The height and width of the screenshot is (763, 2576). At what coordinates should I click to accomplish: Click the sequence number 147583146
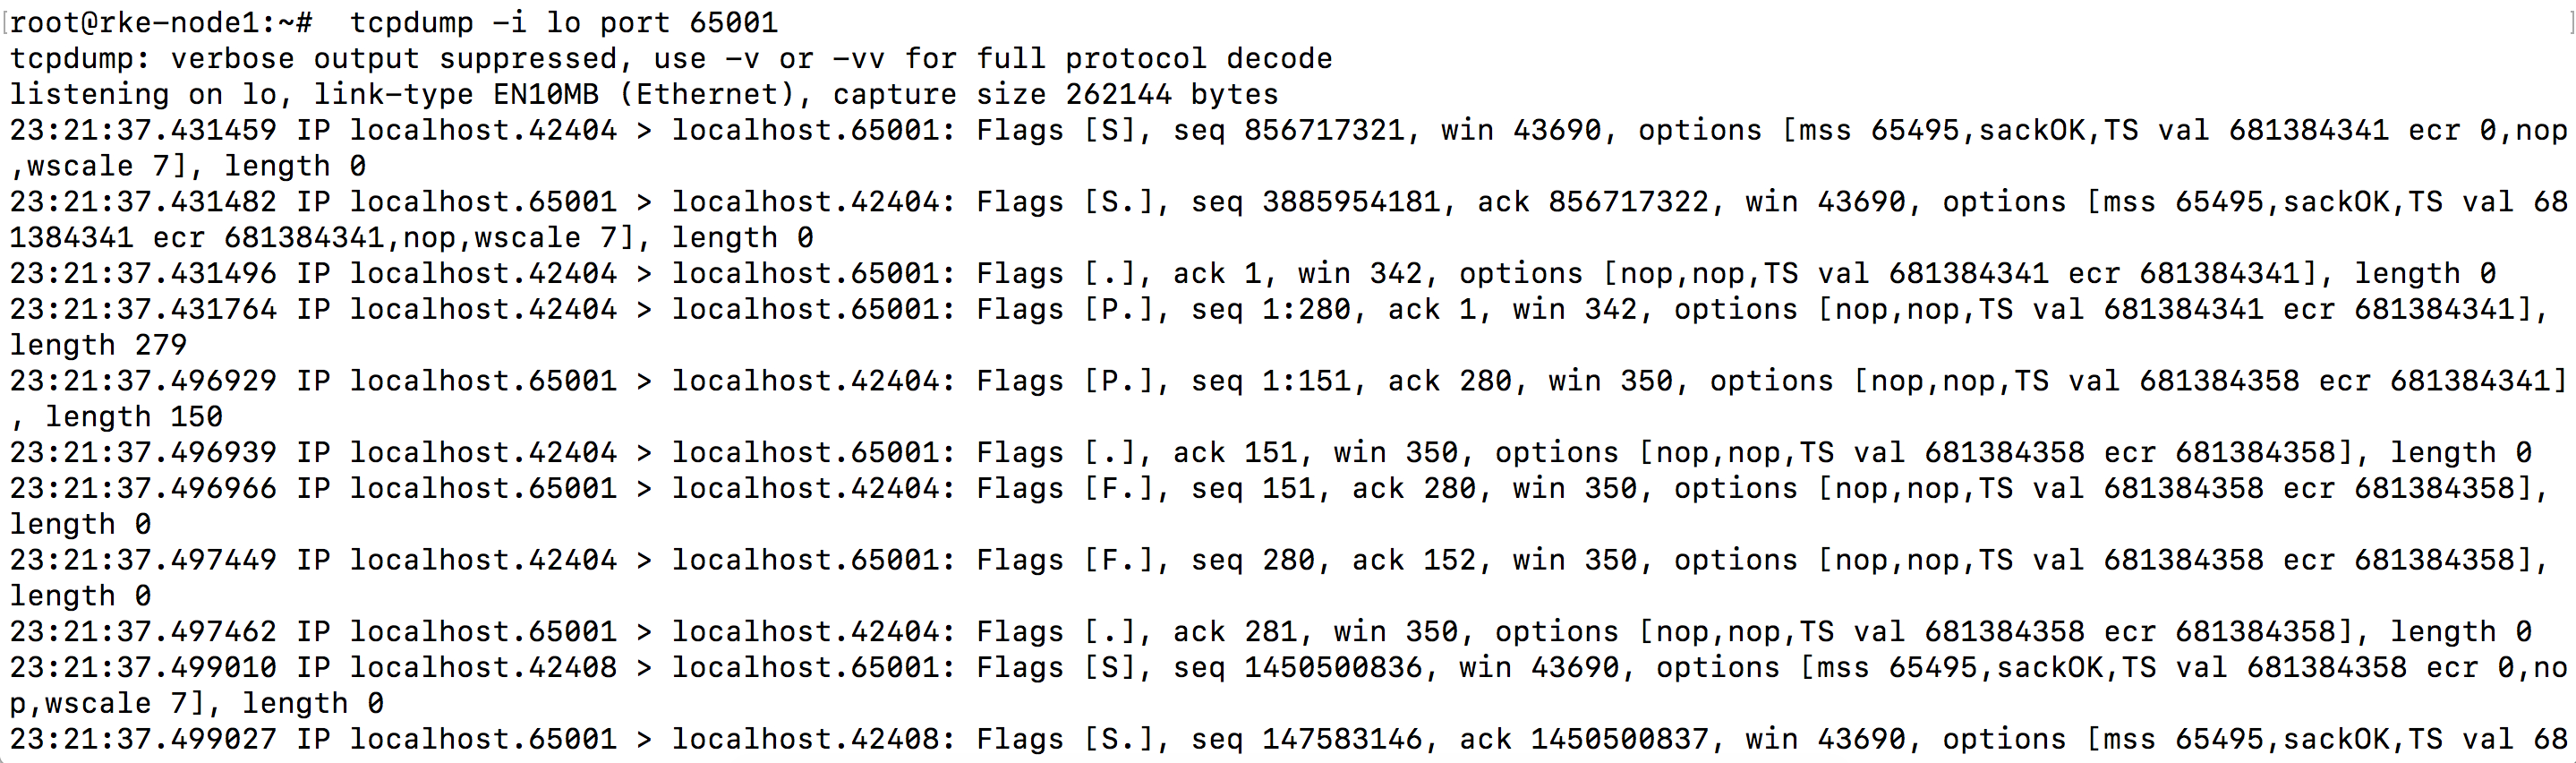1342,739
